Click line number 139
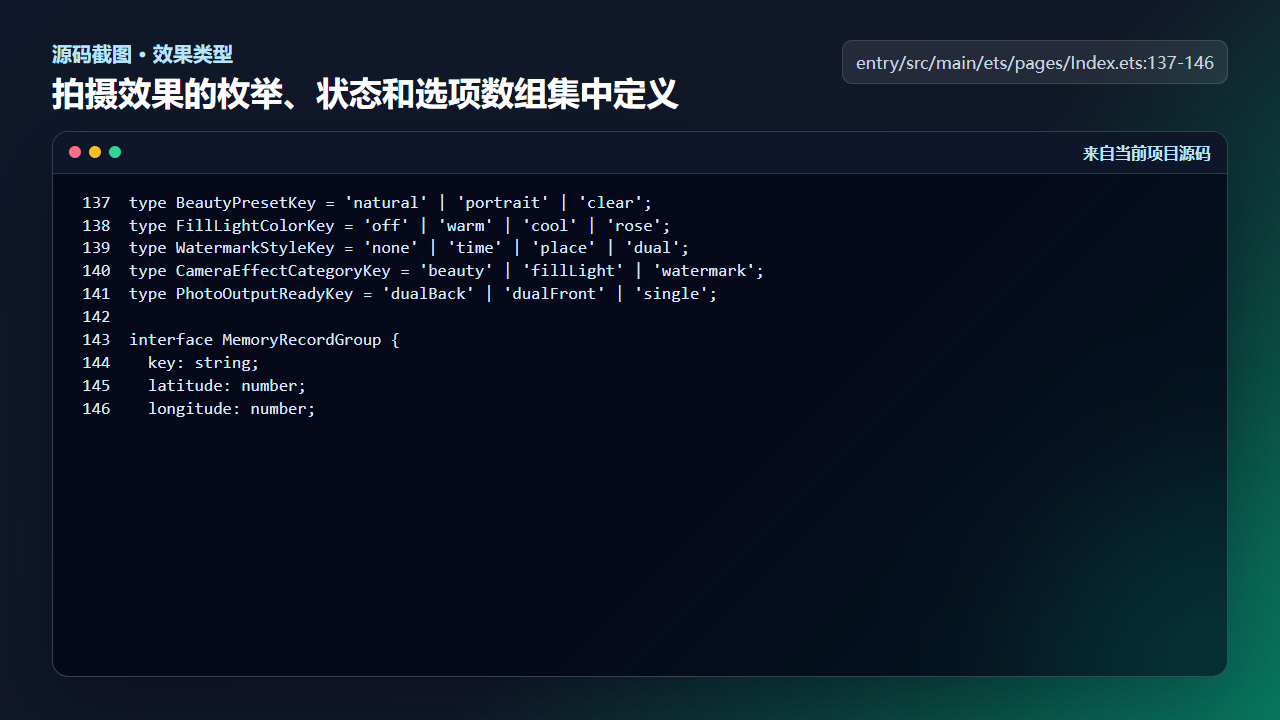Image resolution: width=1280 pixels, height=720 pixels. [96, 248]
